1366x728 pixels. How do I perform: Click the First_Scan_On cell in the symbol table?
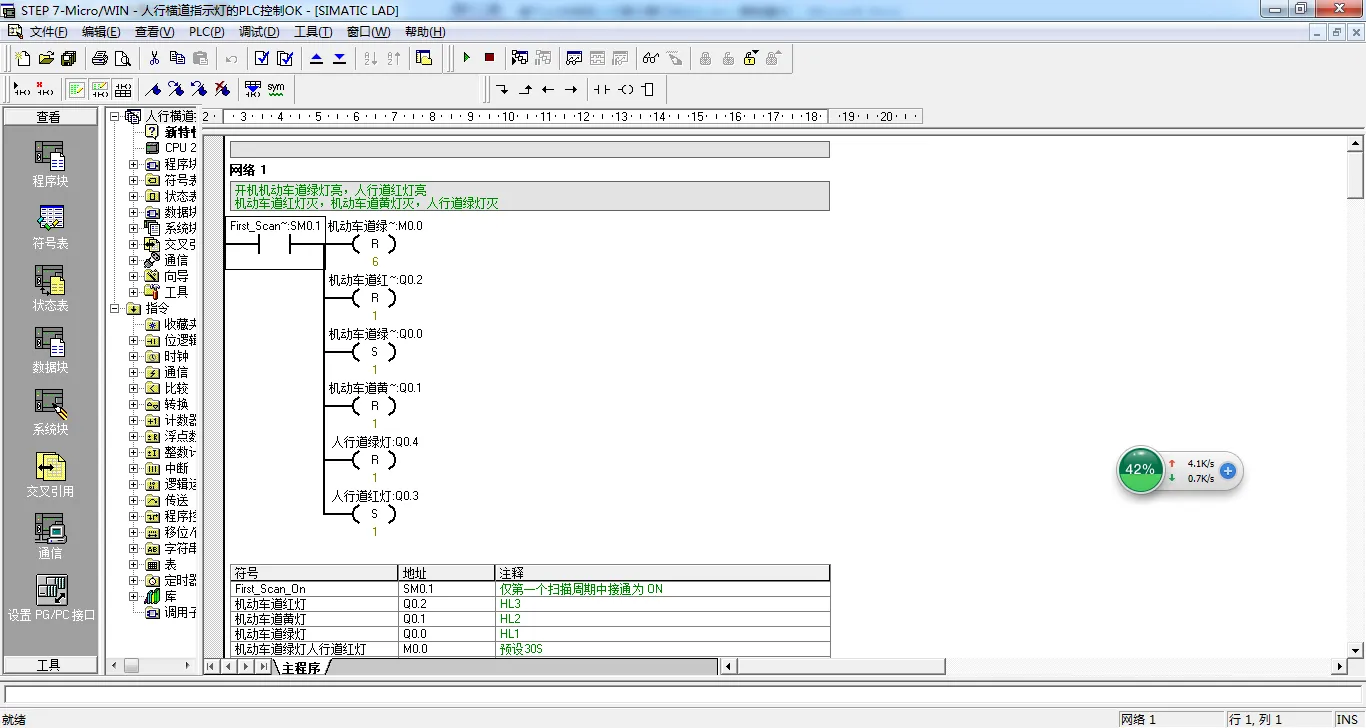tap(314, 589)
